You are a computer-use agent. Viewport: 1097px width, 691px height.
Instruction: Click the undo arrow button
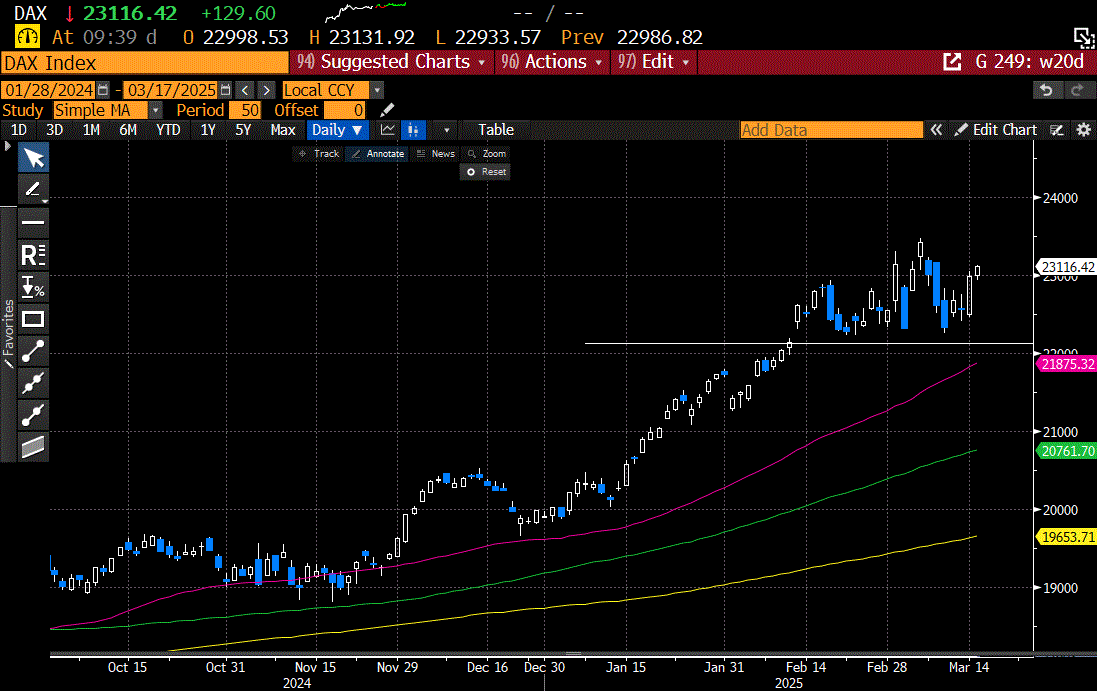(x=1047, y=90)
